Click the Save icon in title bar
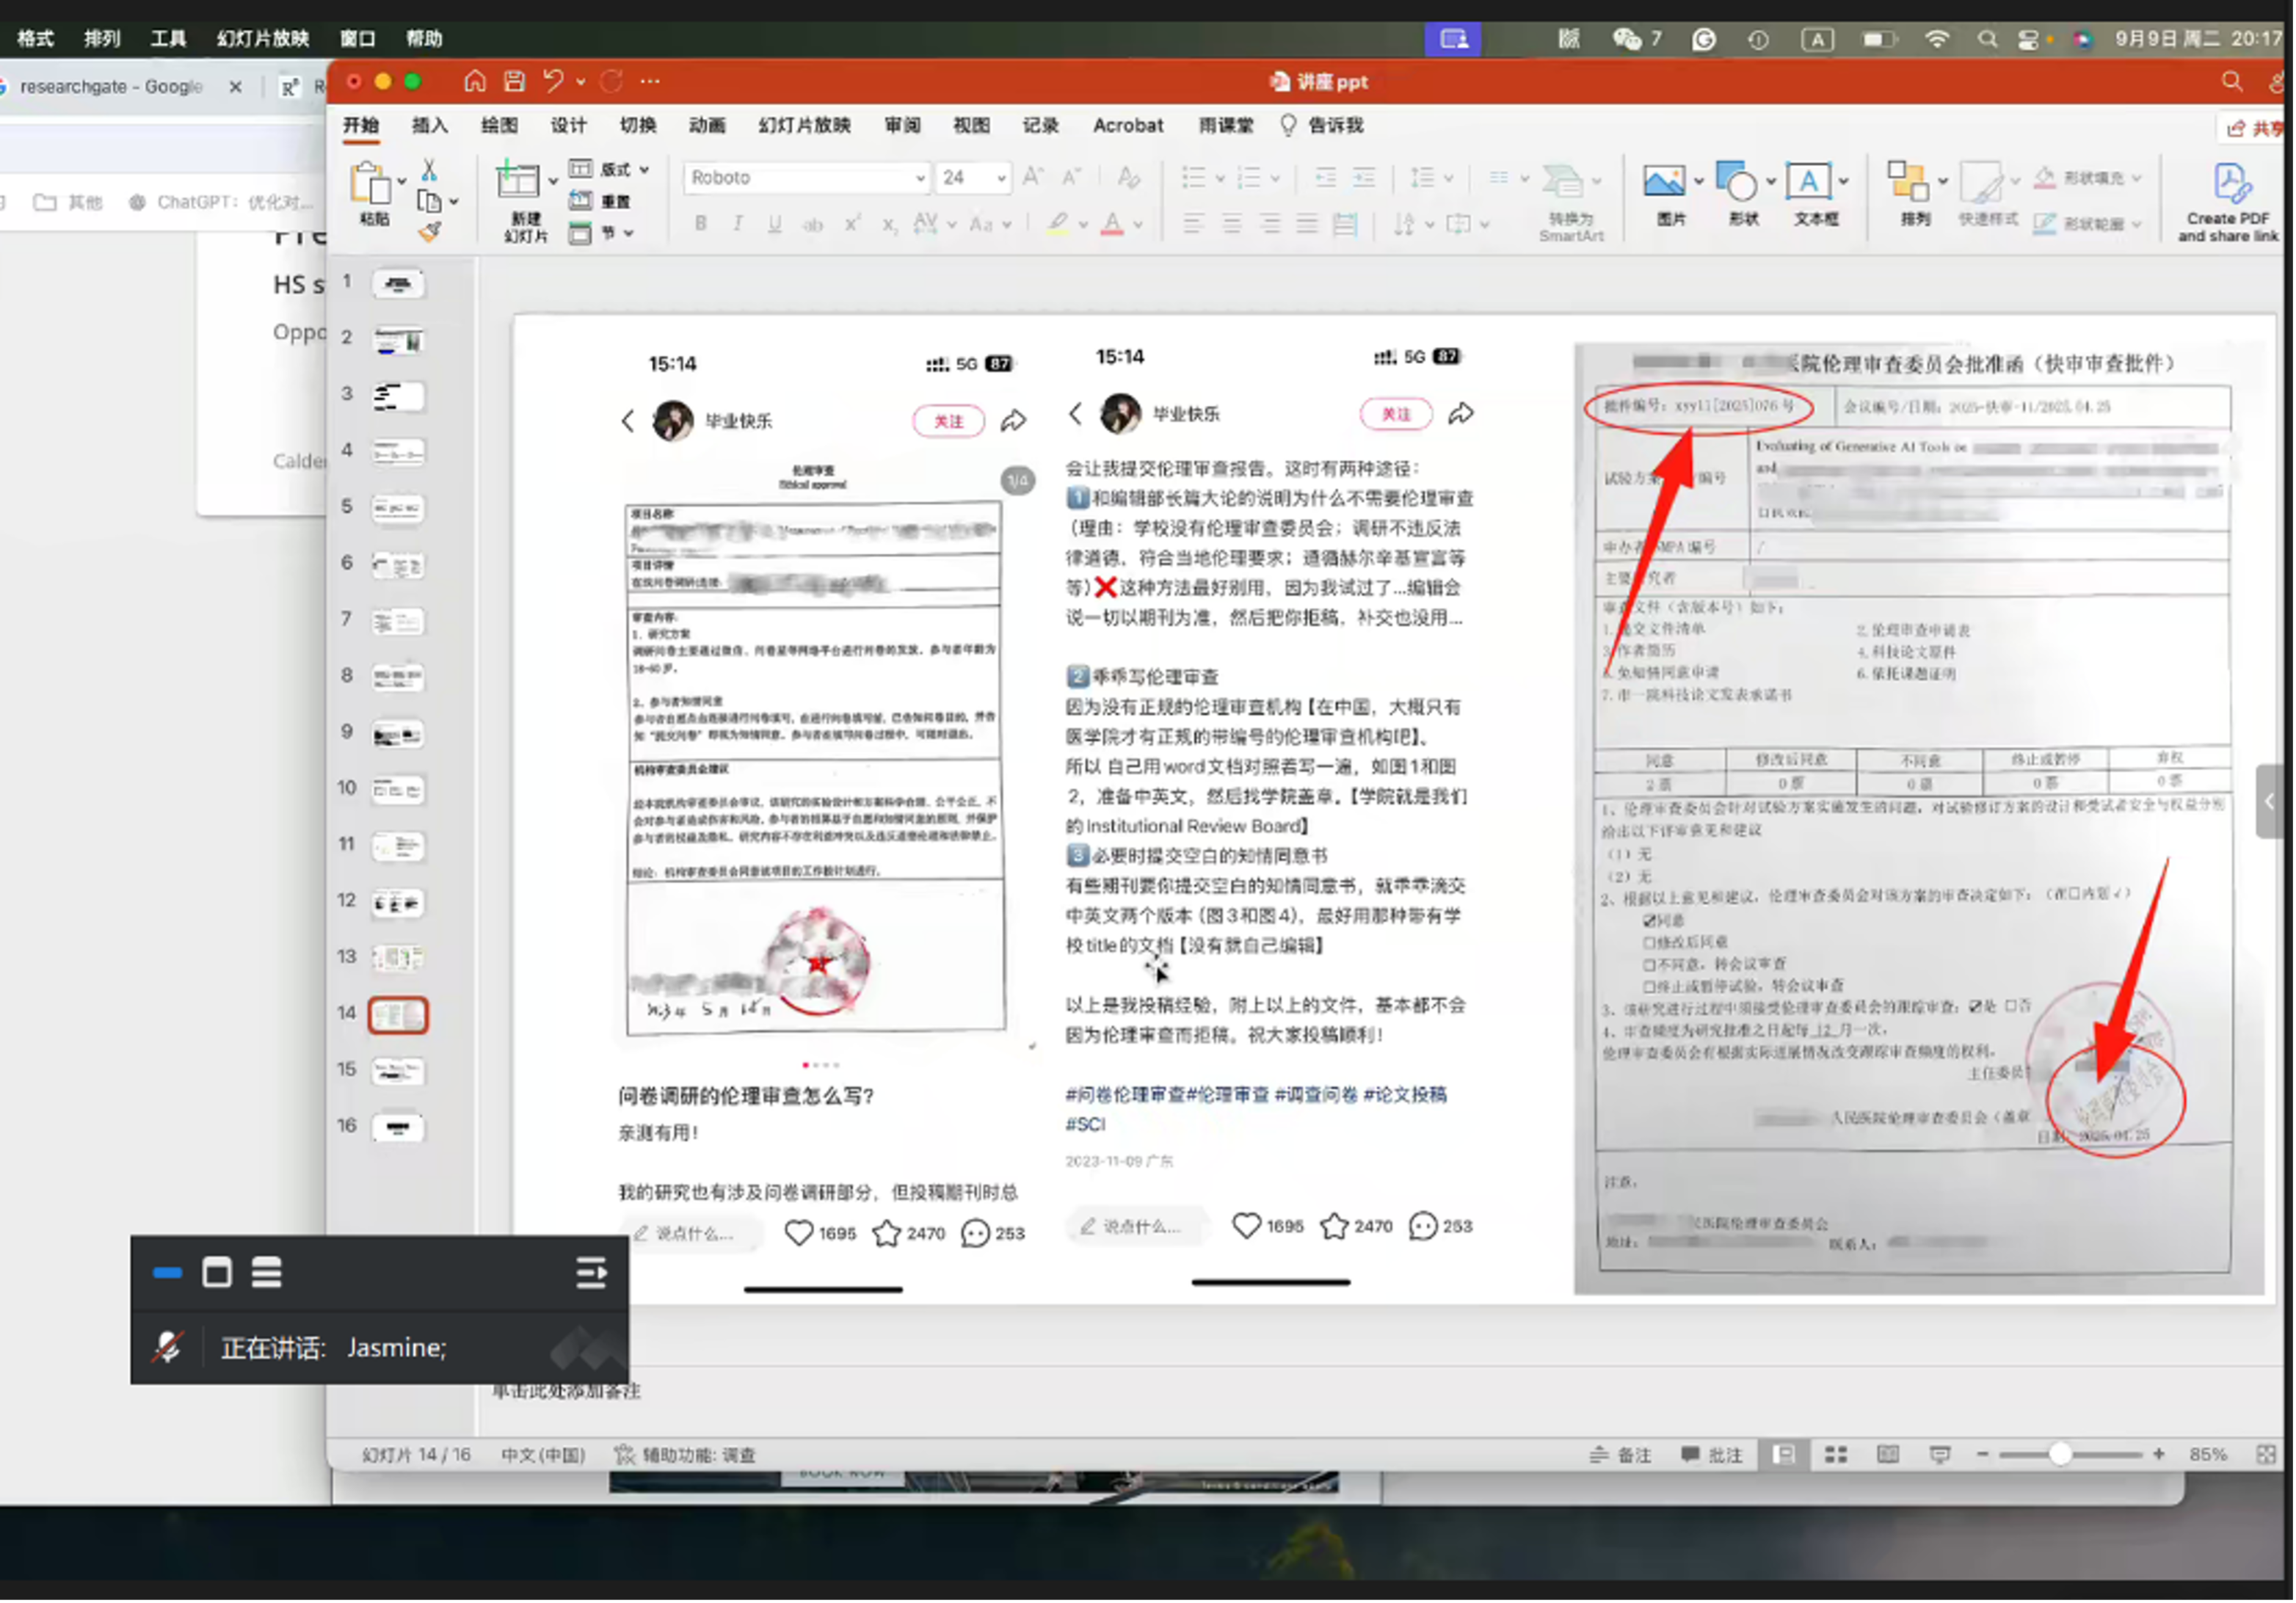Screen dimensions: 2296x1603 coord(514,81)
